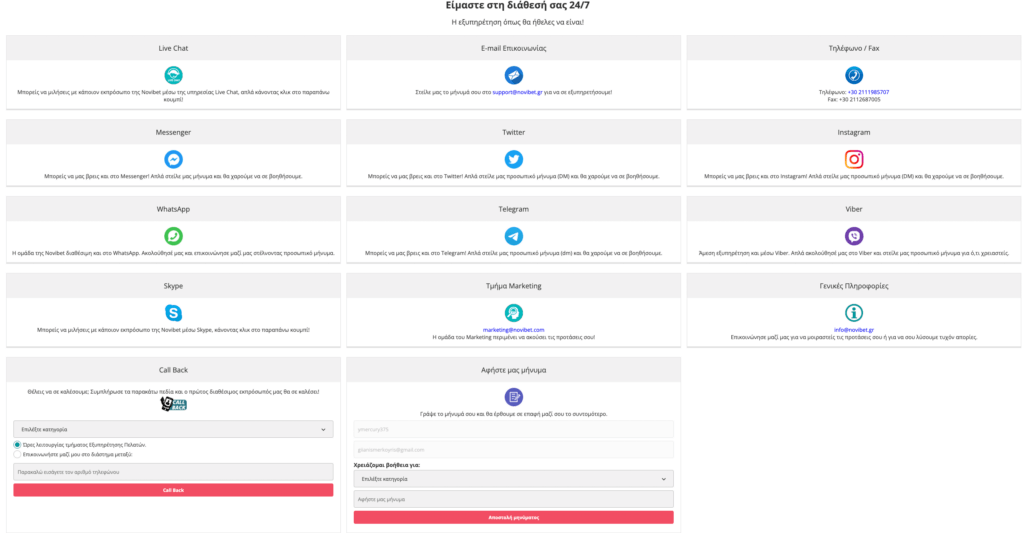Click the red send message button
The height and width of the screenshot is (533, 1024).
click(513, 517)
